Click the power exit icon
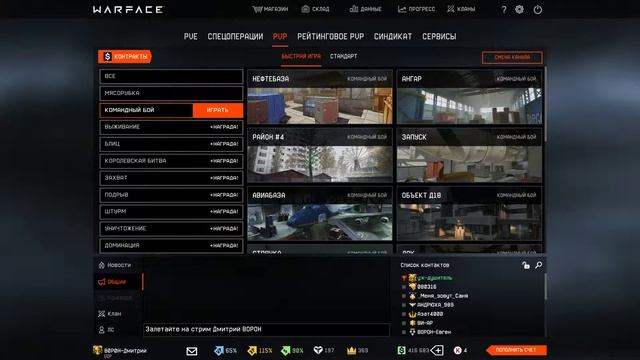This screenshot has width=640, height=360. click(x=538, y=9)
